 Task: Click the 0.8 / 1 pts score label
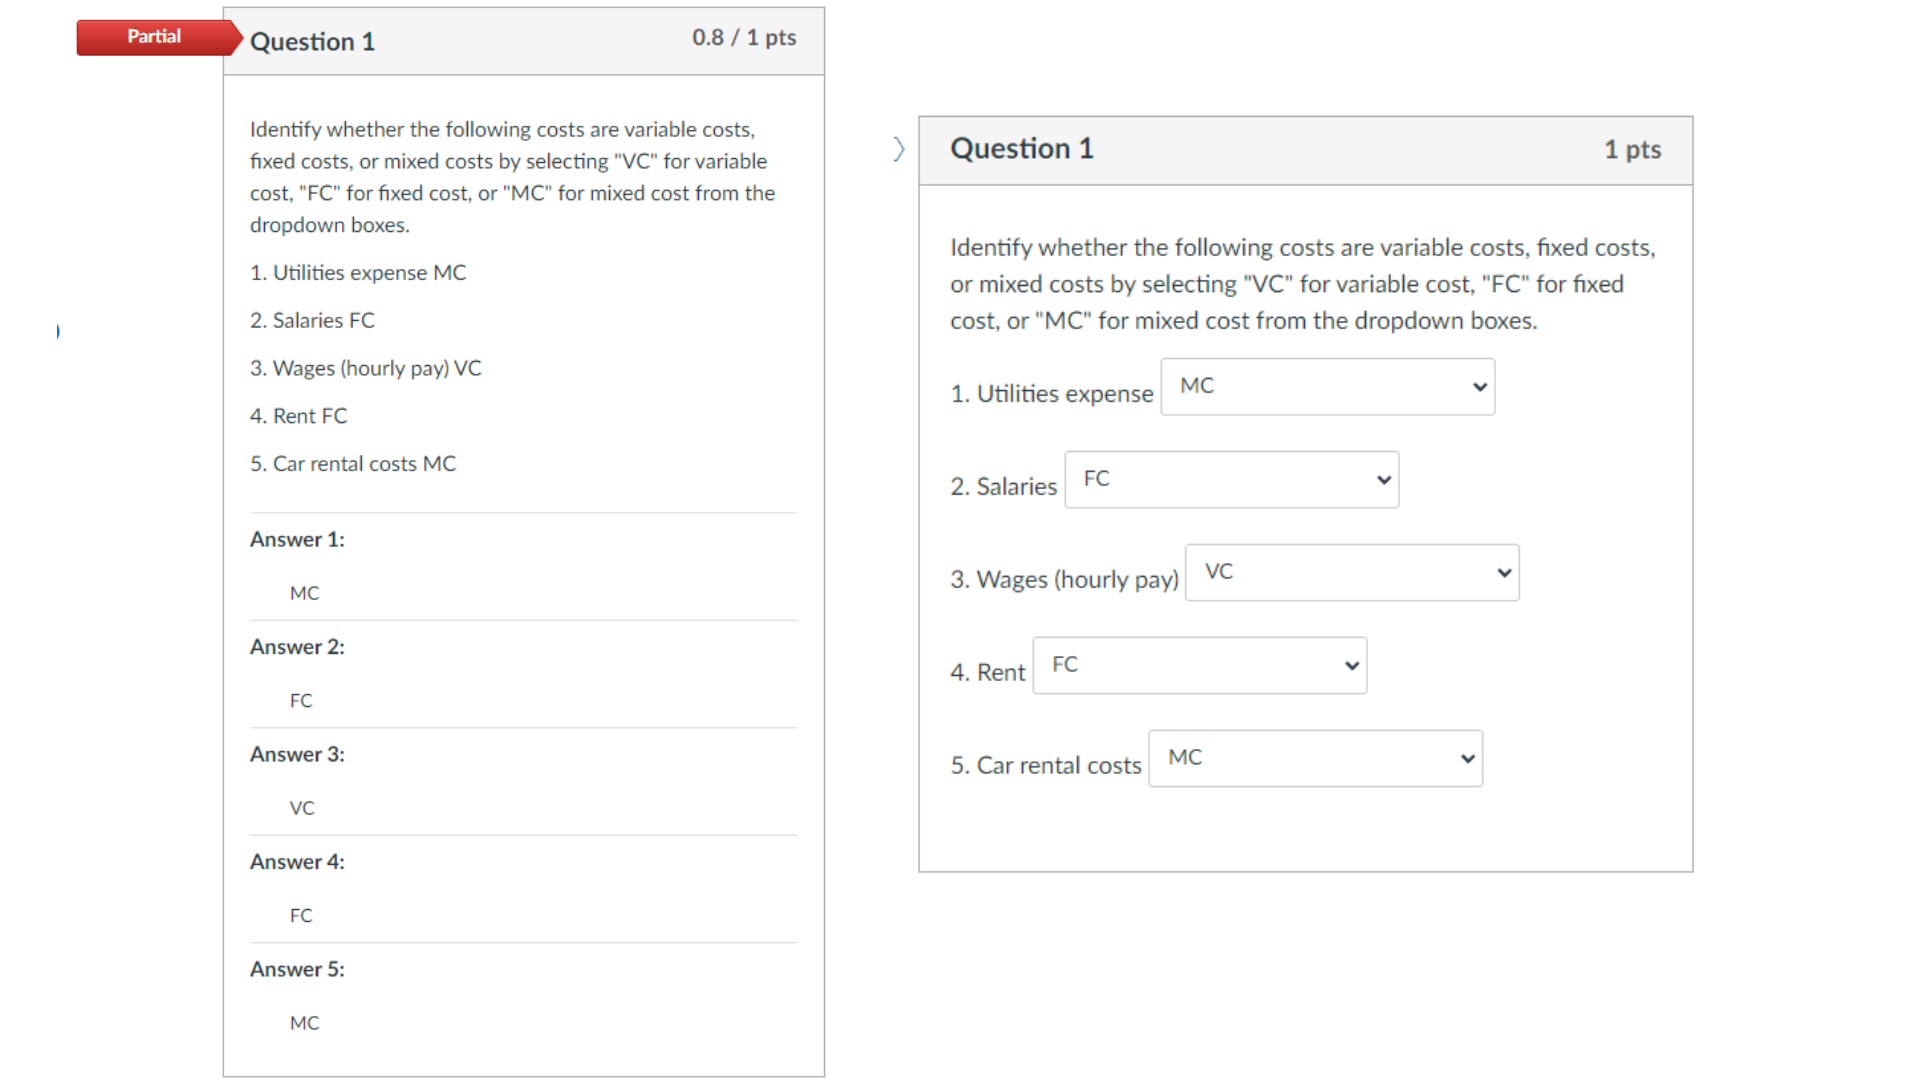[x=744, y=38]
